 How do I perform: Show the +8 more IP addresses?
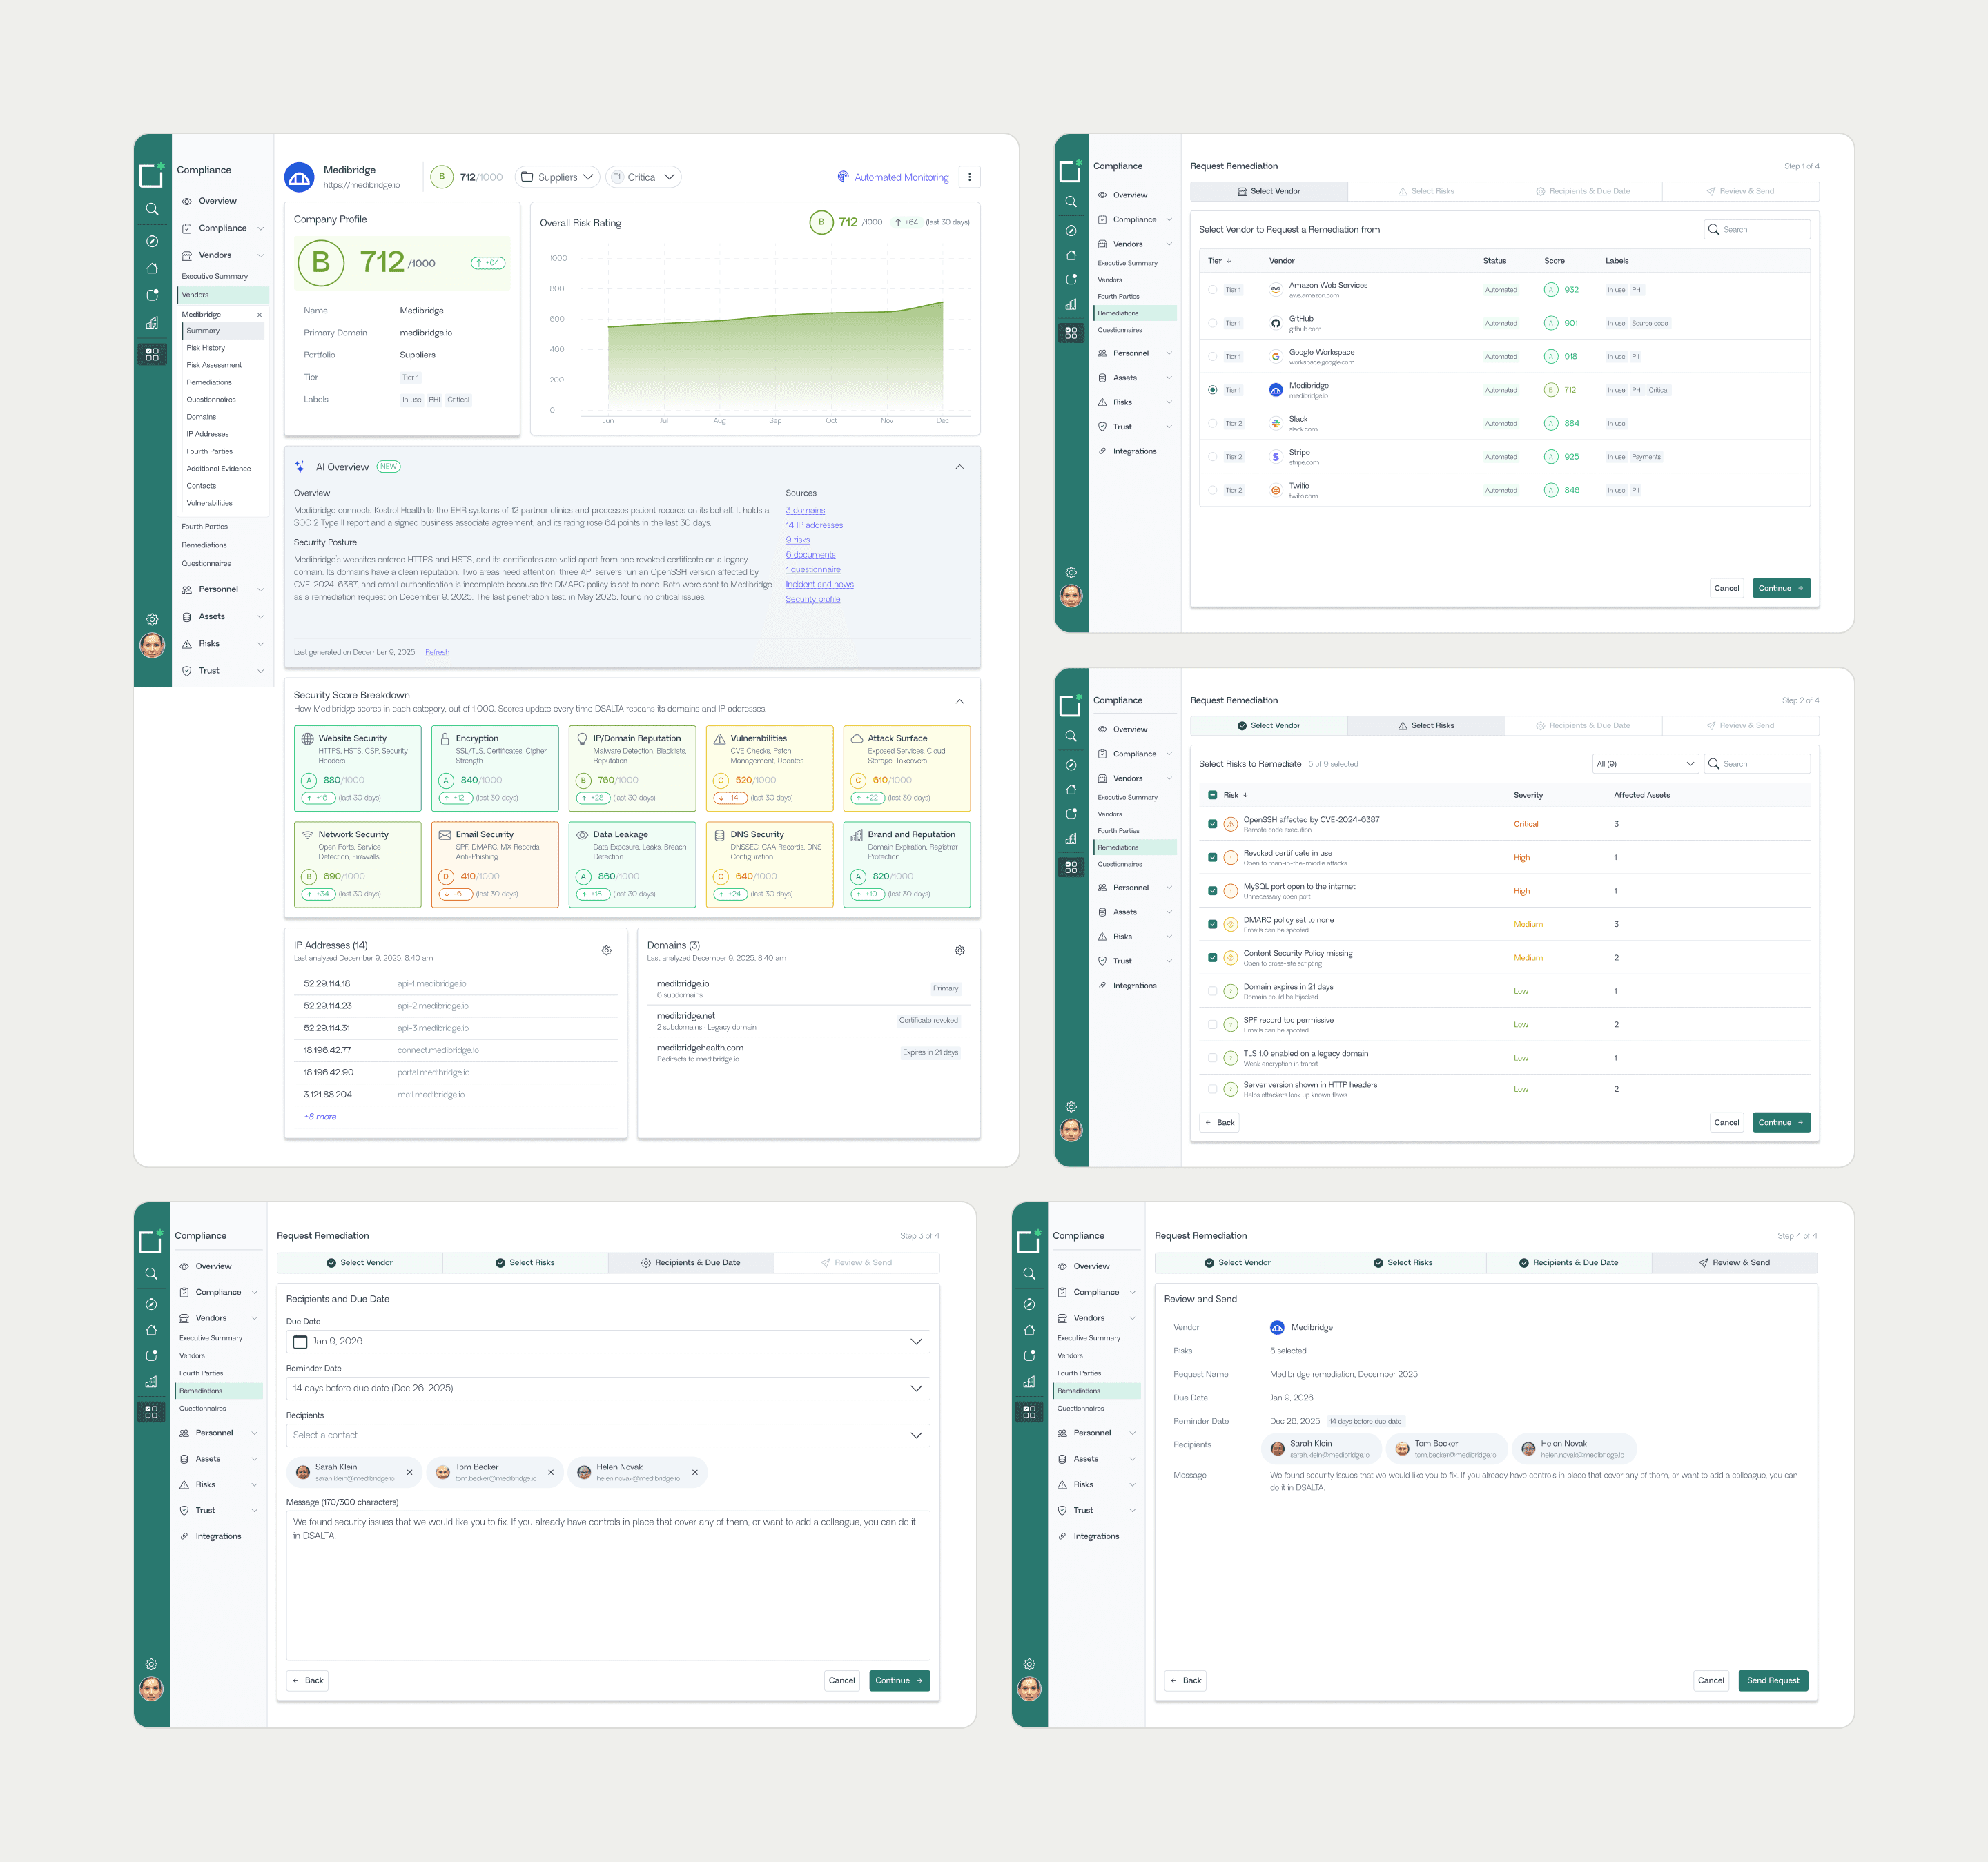tap(320, 1117)
